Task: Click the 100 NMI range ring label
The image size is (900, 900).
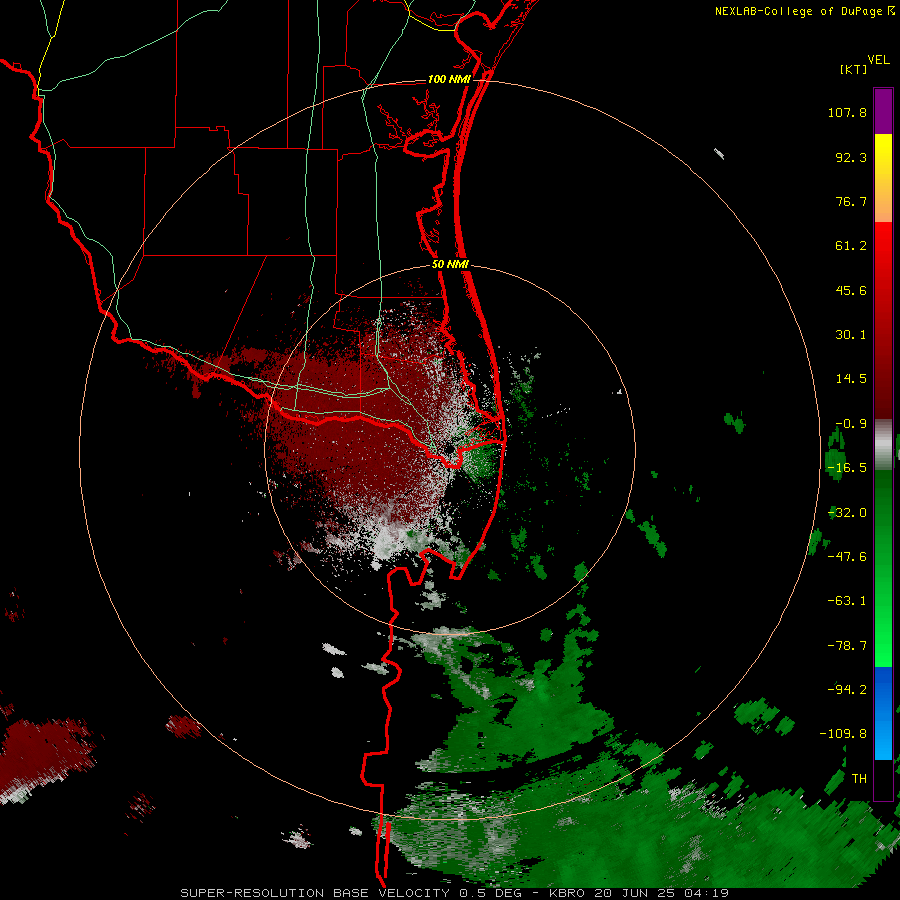Action: tap(449, 79)
